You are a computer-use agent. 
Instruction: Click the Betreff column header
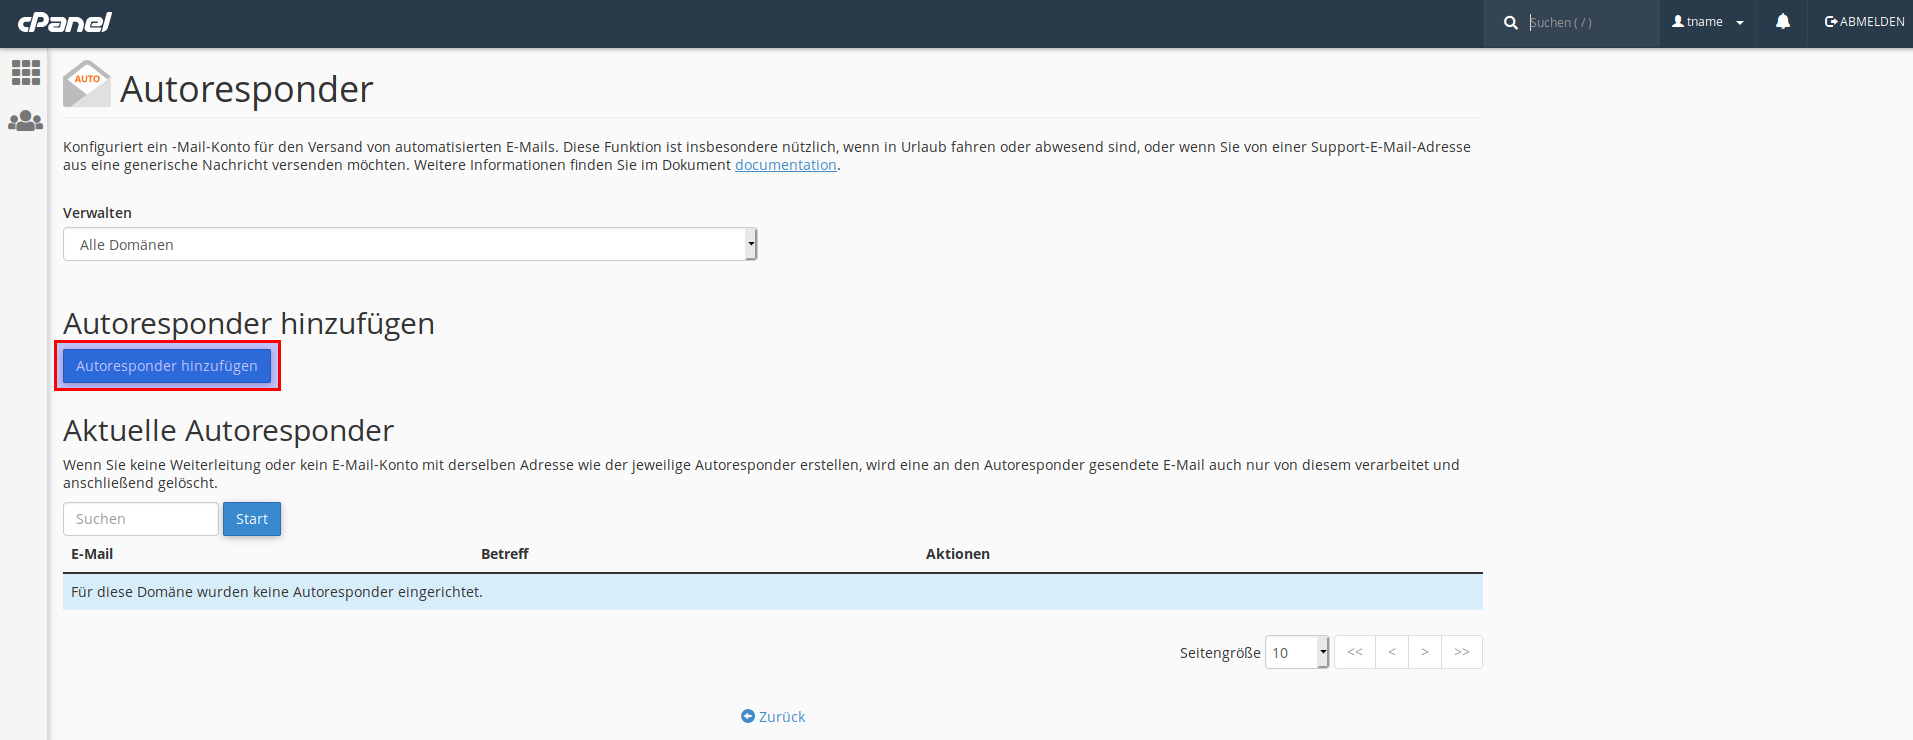505,554
